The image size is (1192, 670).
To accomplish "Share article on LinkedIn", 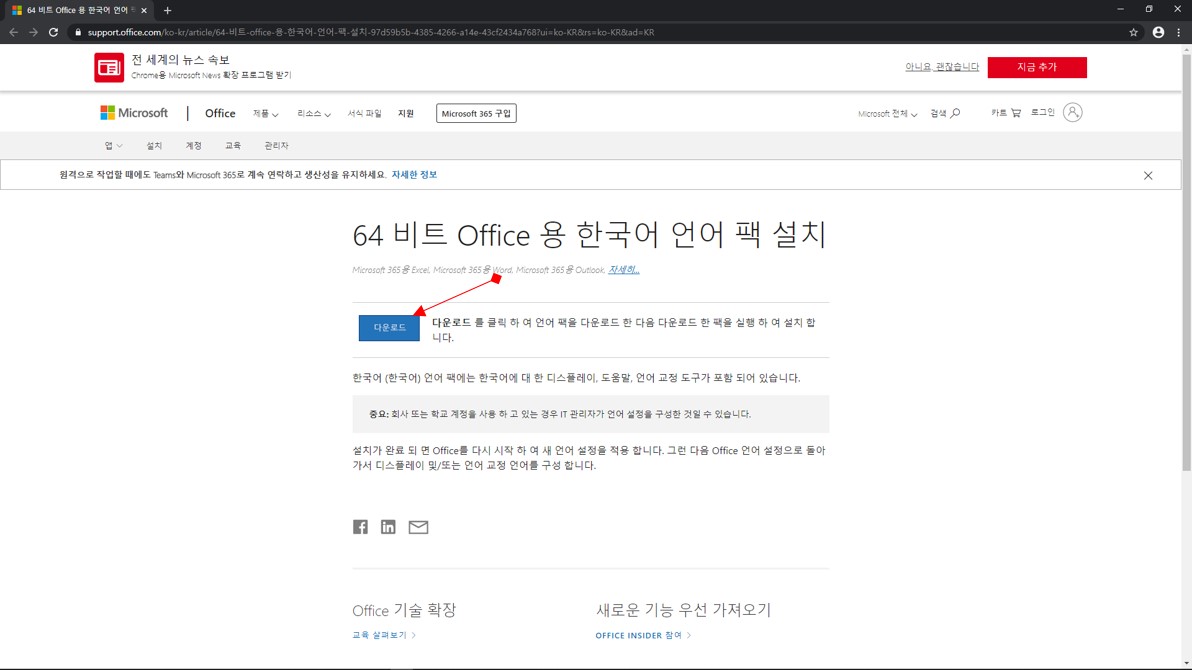I will tap(388, 527).
